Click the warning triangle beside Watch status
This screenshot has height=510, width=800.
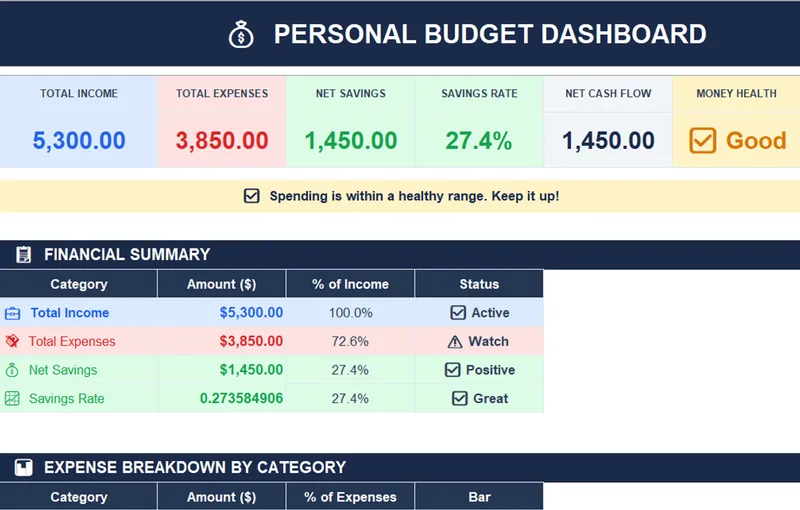click(x=455, y=342)
